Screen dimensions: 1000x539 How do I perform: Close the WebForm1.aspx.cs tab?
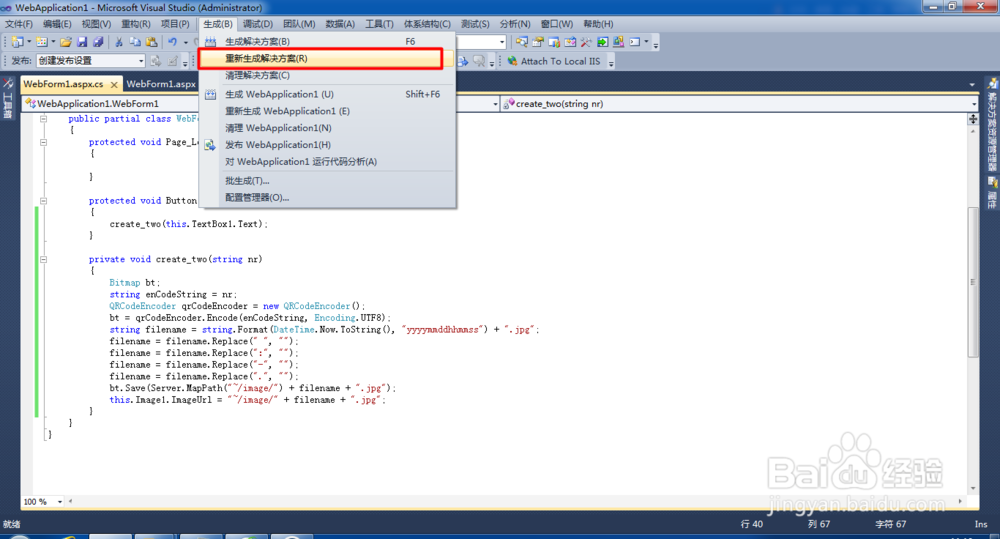[114, 84]
